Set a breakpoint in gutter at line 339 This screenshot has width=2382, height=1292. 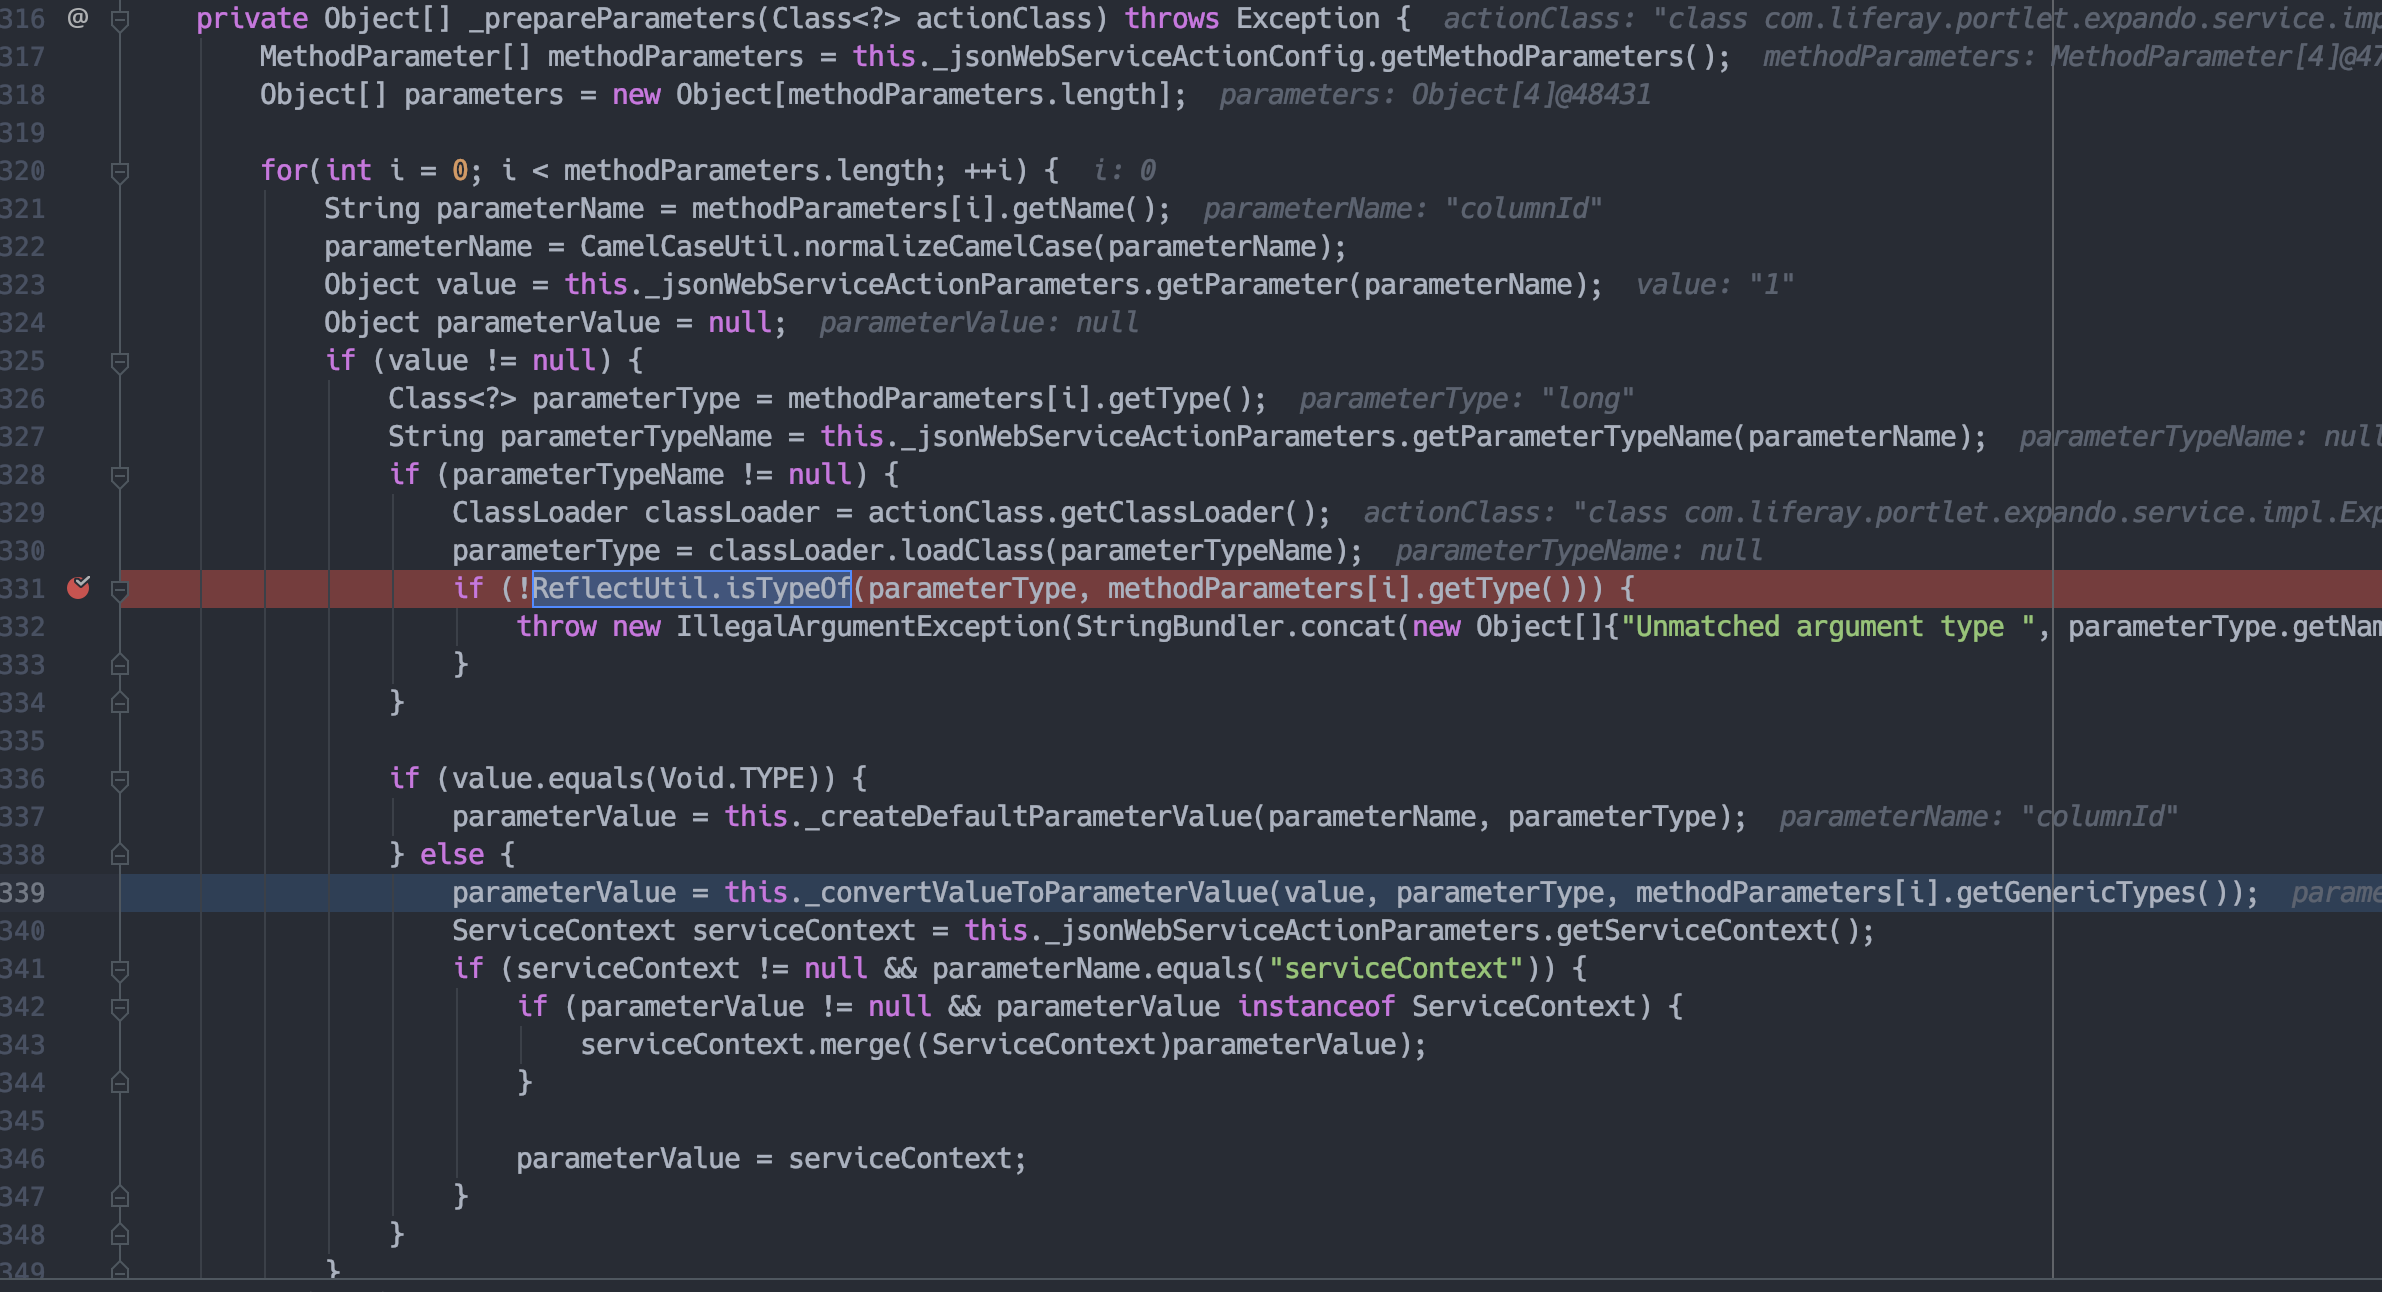[78, 893]
